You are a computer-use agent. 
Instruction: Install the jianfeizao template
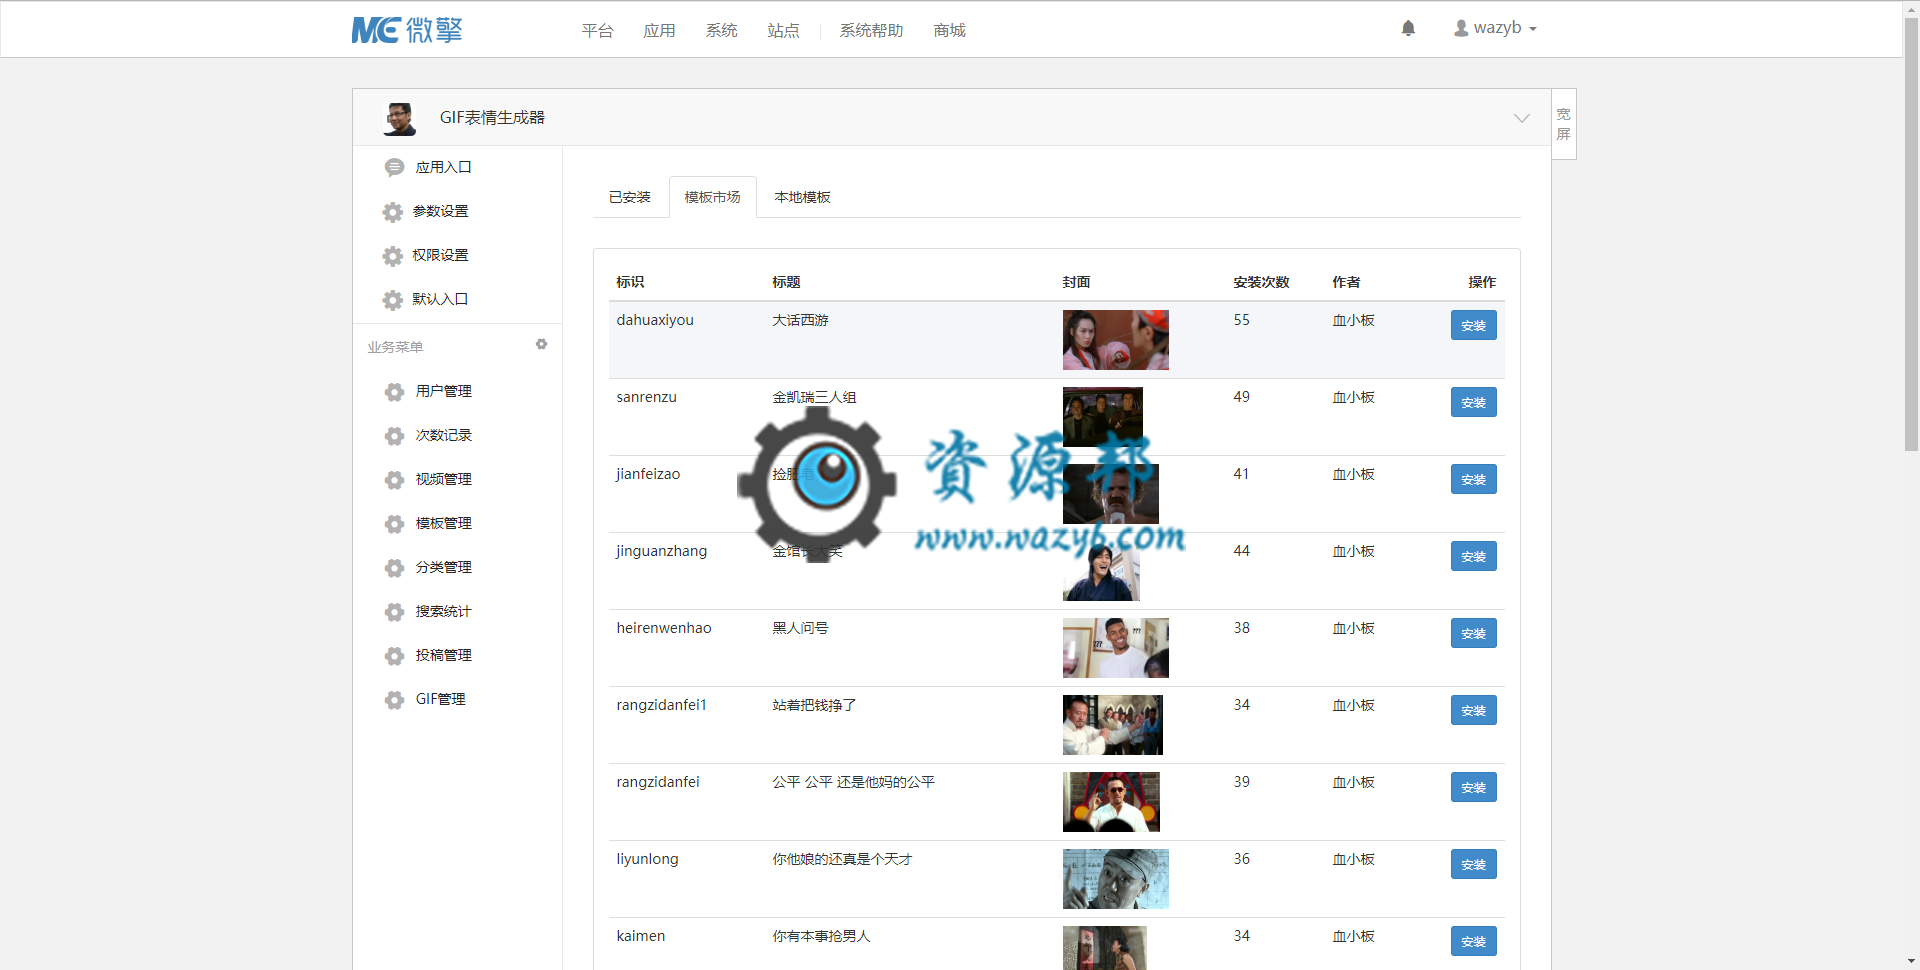click(1473, 479)
